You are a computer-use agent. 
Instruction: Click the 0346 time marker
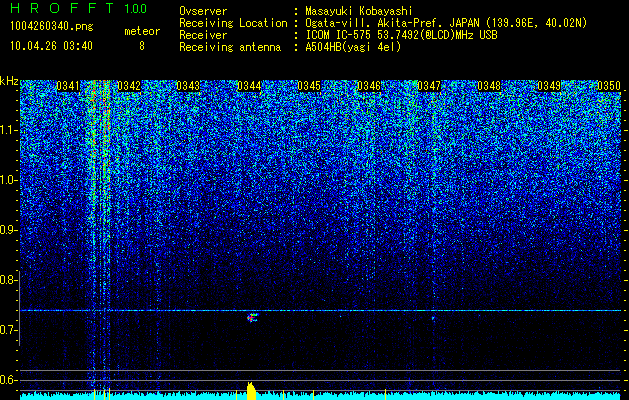coord(369,86)
